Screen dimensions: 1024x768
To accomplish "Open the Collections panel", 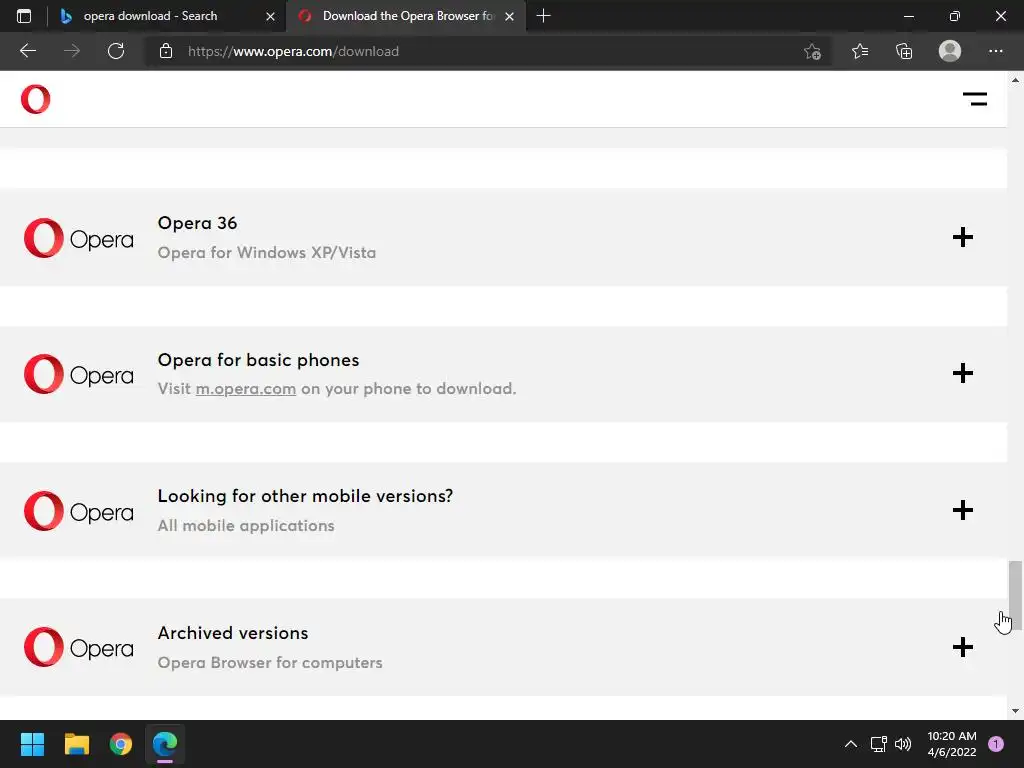I will [x=904, y=51].
